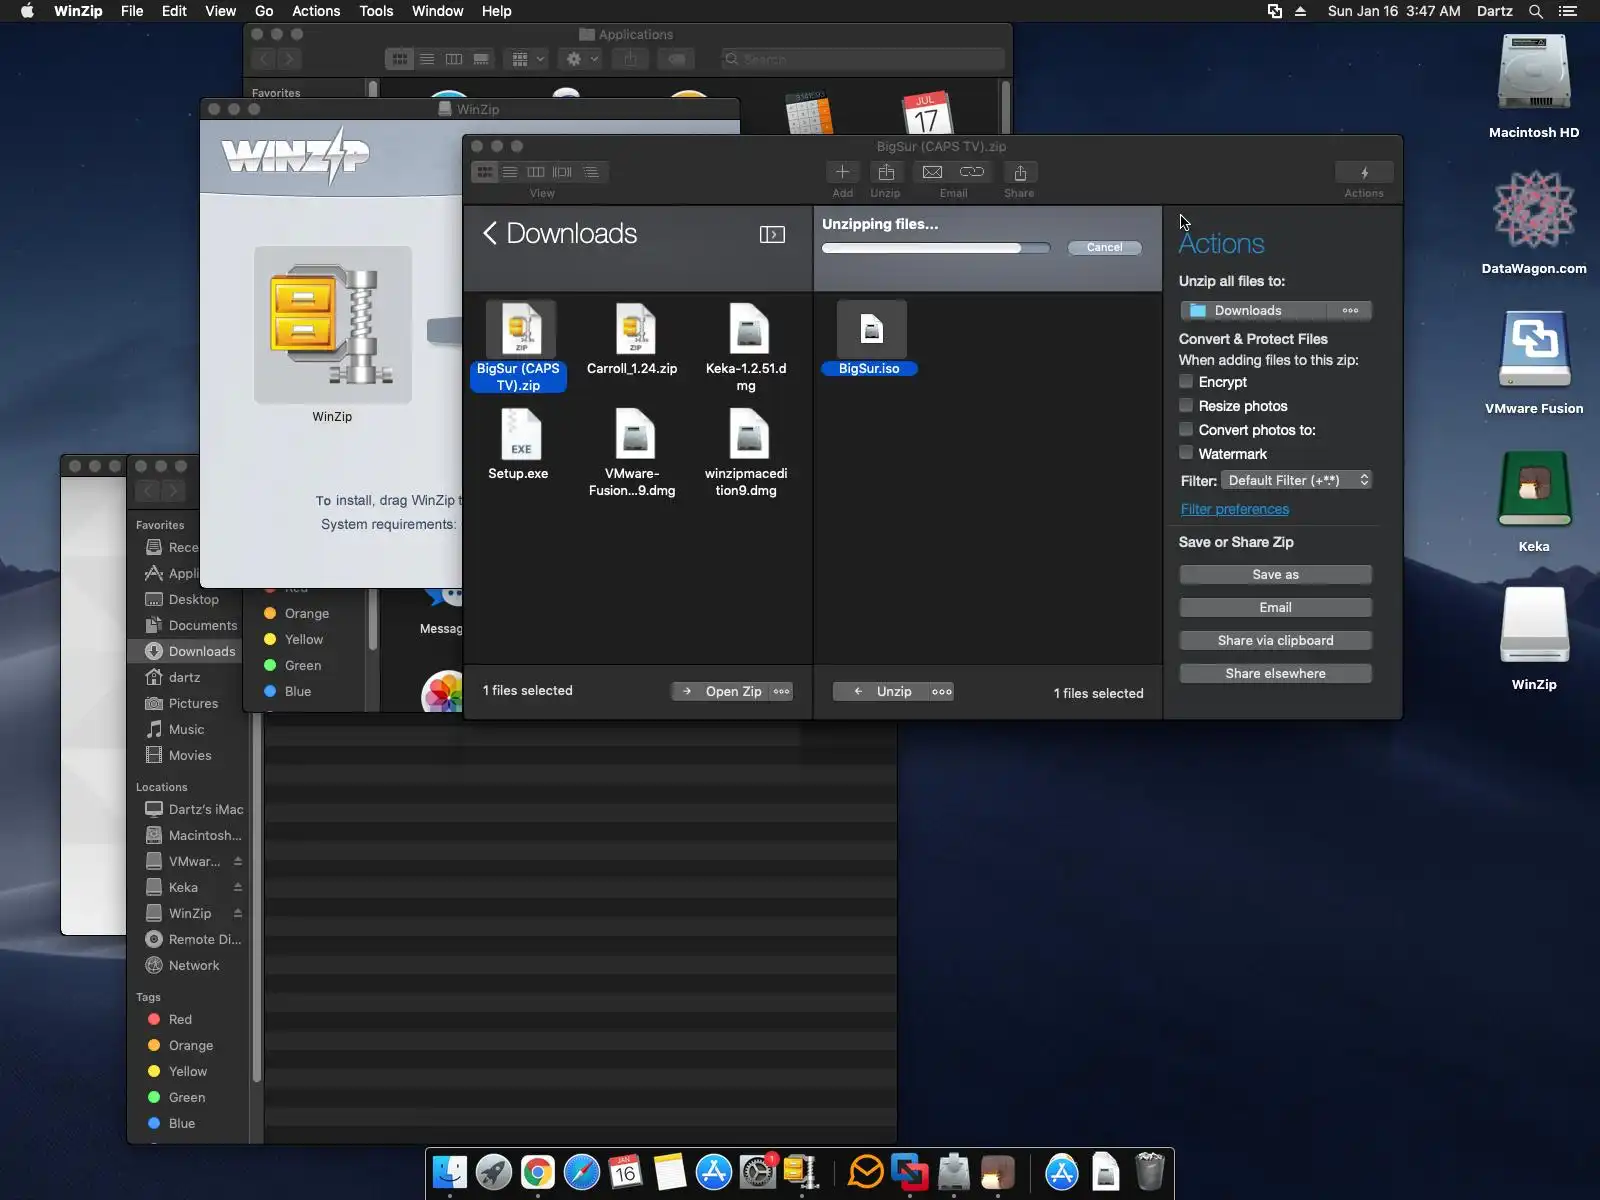Open Macintosh HD on the desktop
The image size is (1600, 1200).
[x=1534, y=85]
